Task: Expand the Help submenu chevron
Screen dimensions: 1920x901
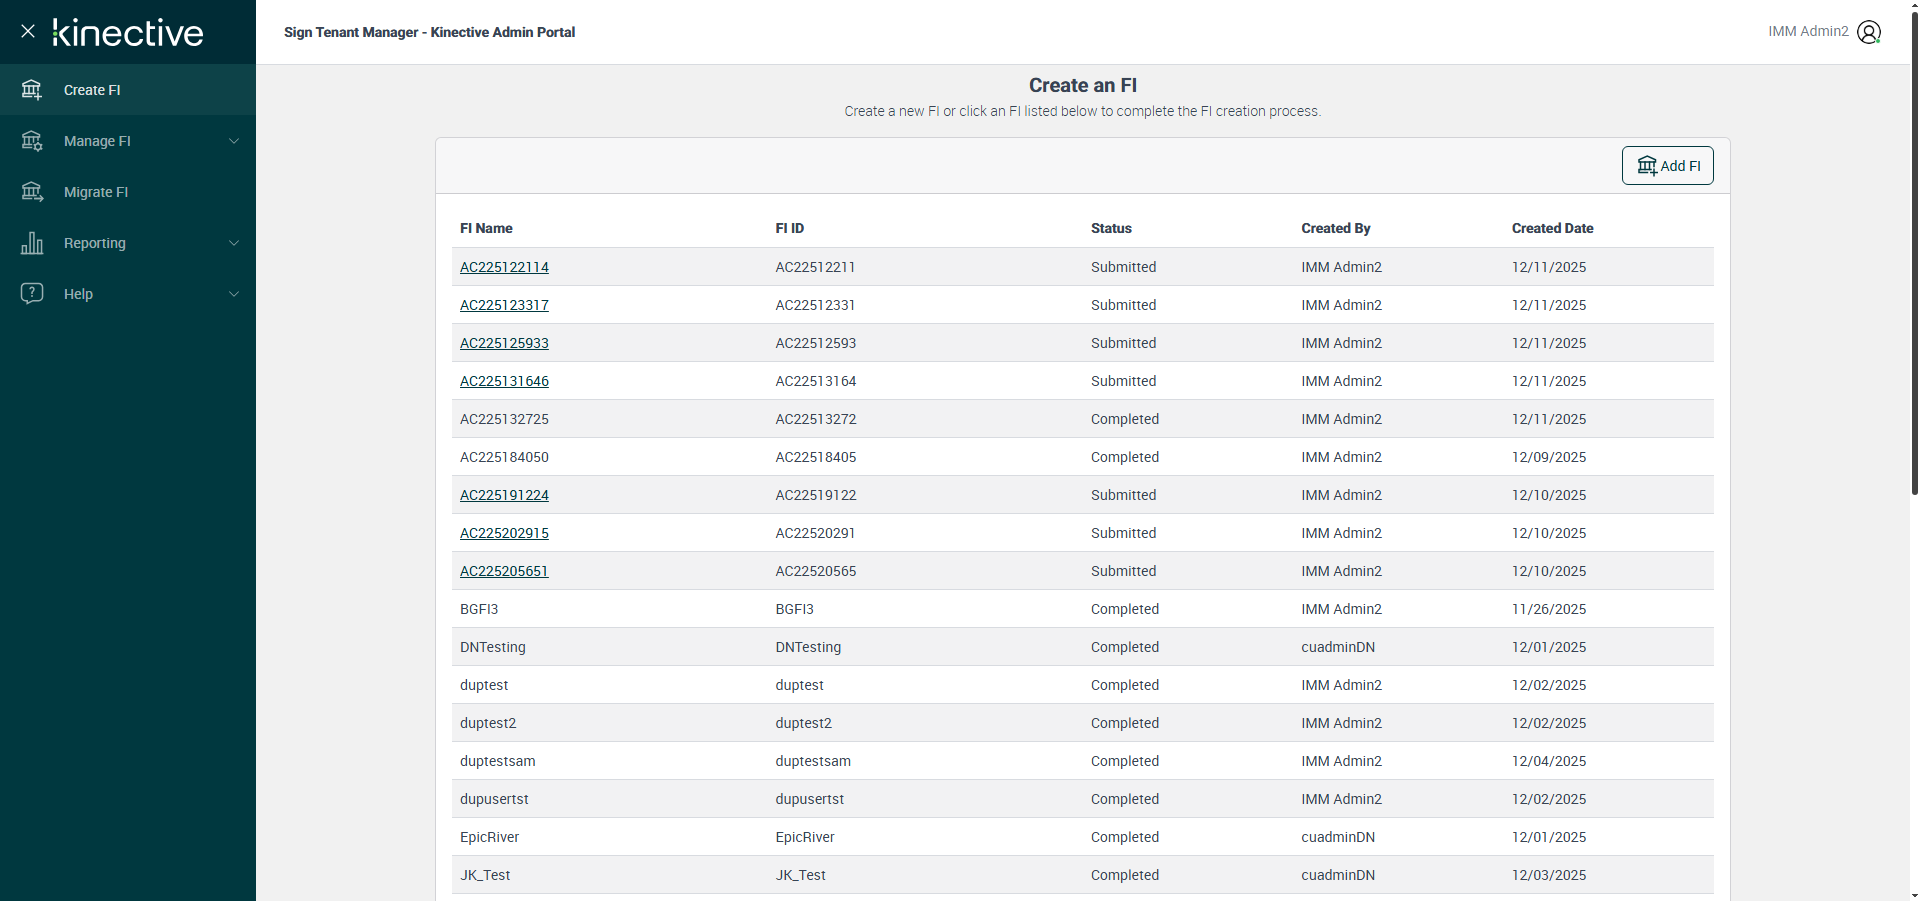Action: [234, 294]
